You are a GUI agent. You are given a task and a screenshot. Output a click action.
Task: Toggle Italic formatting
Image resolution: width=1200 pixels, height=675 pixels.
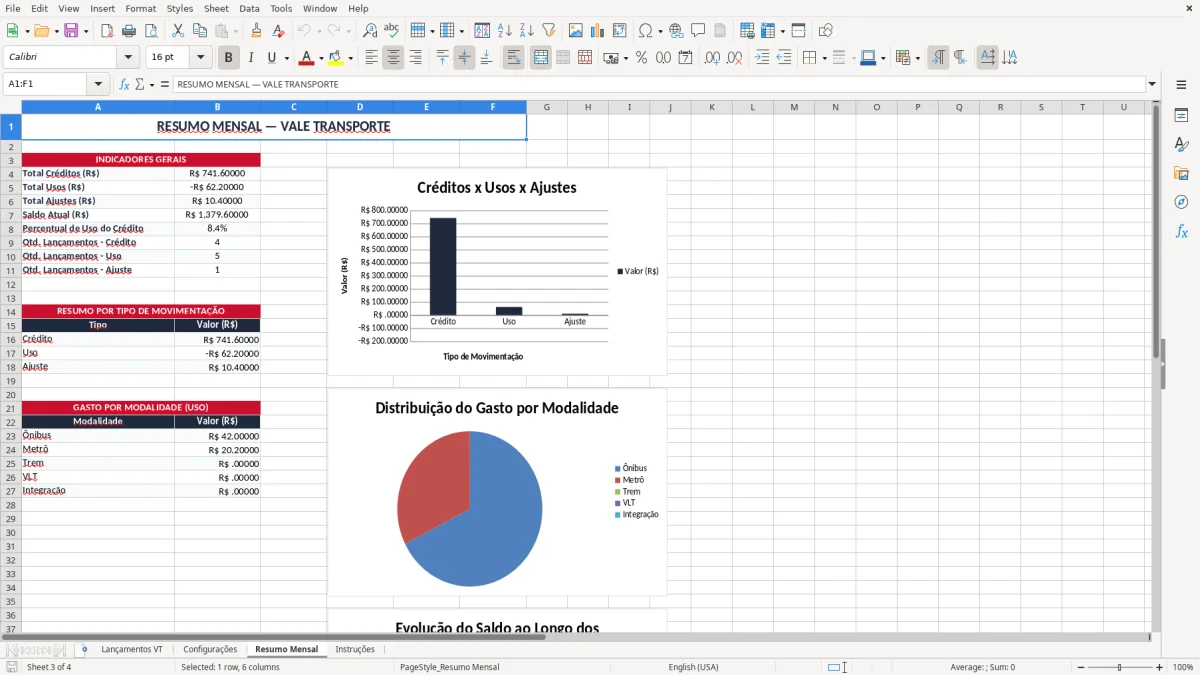tap(250, 58)
